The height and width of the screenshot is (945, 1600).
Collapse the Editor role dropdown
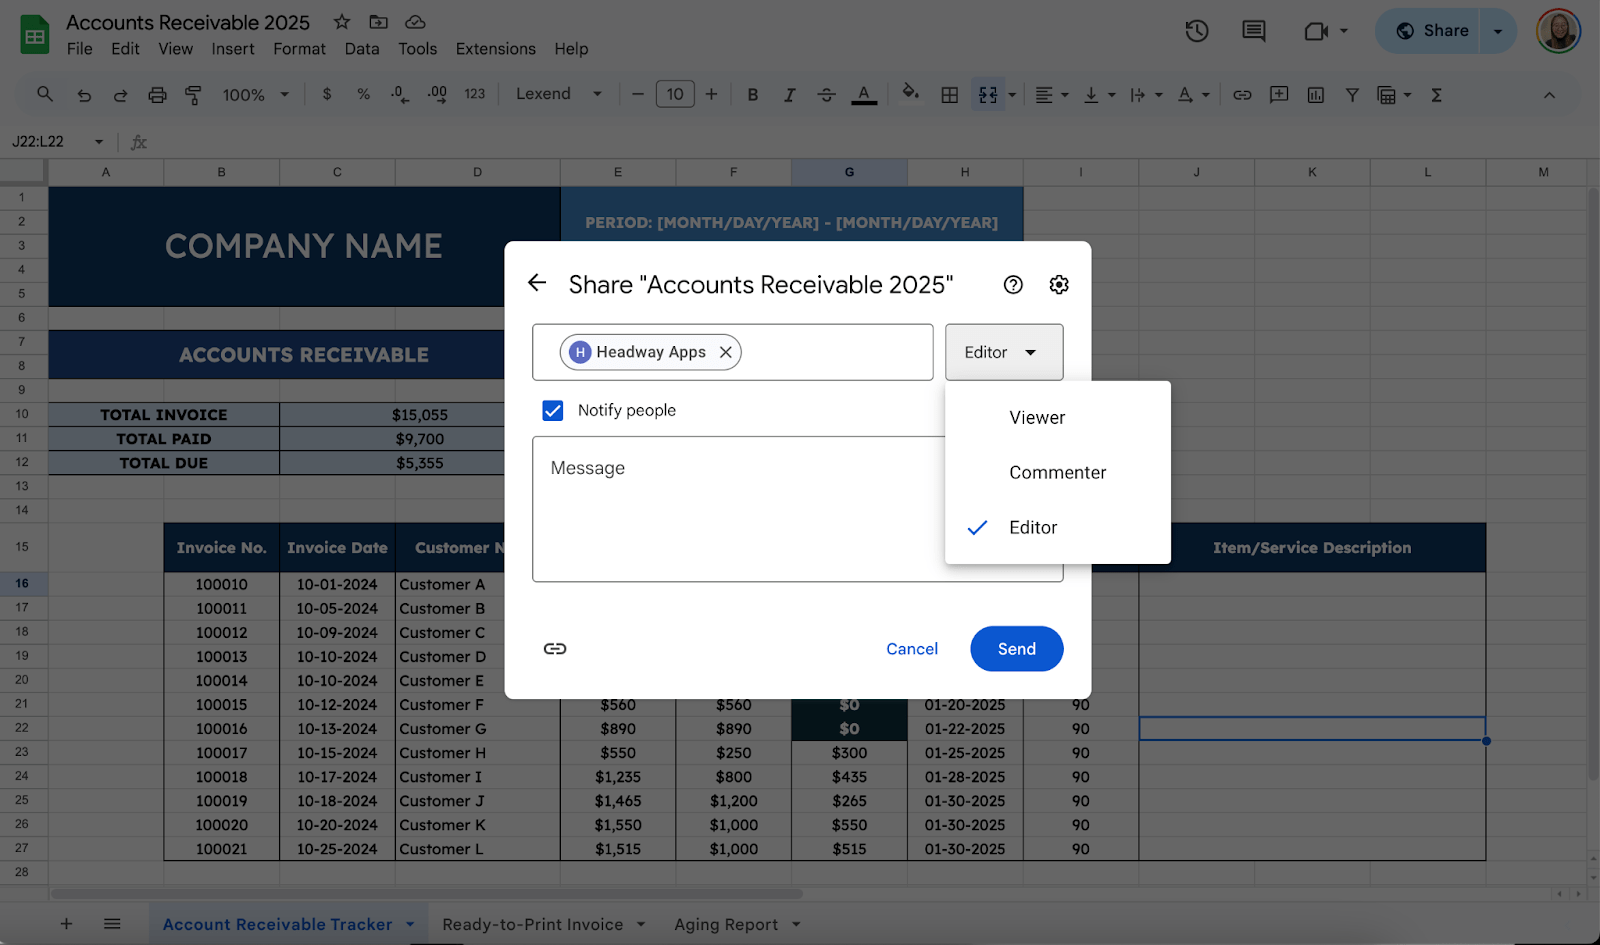coord(1003,352)
